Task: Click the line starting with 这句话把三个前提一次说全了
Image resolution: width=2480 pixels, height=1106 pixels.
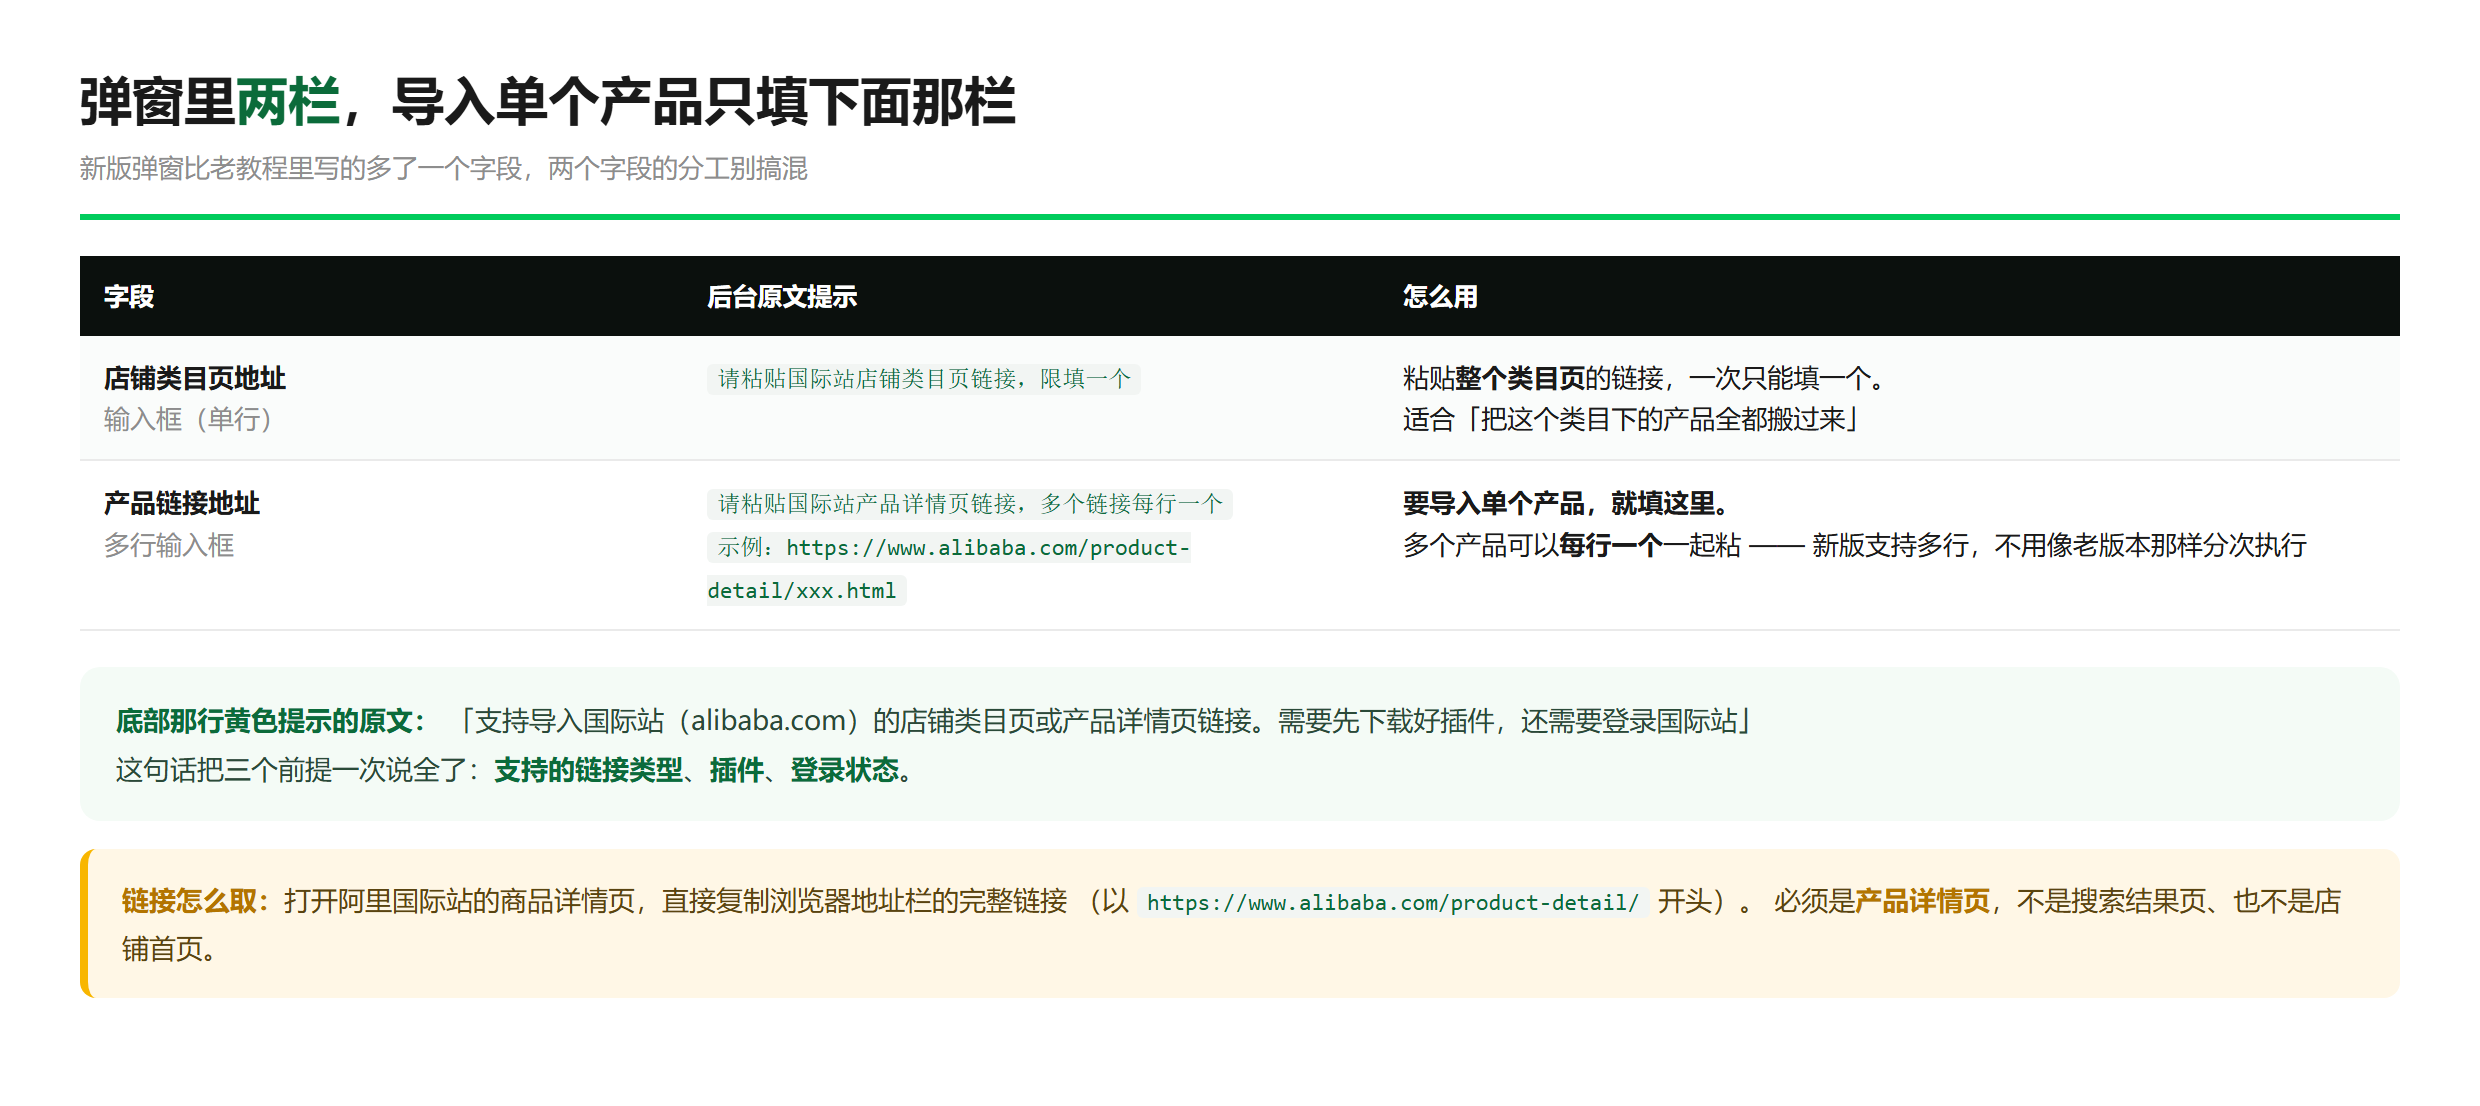Action: [515, 770]
